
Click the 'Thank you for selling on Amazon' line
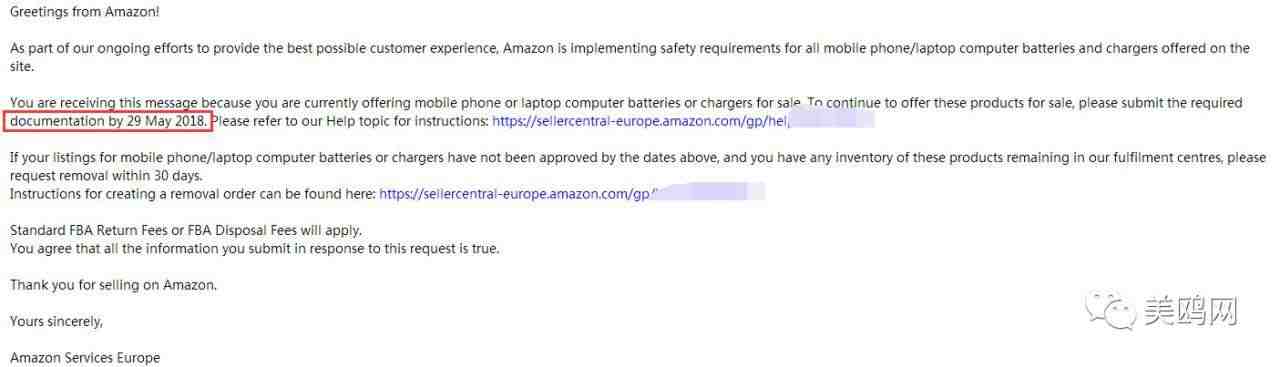[x=113, y=284]
